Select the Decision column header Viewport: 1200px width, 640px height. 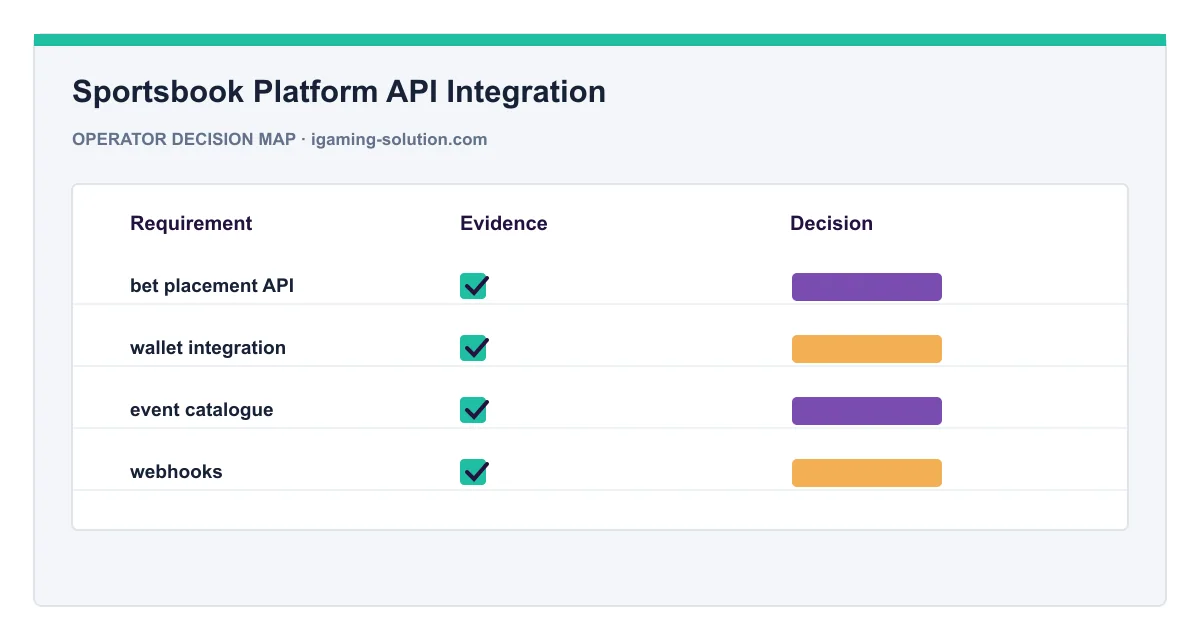[831, 224]
